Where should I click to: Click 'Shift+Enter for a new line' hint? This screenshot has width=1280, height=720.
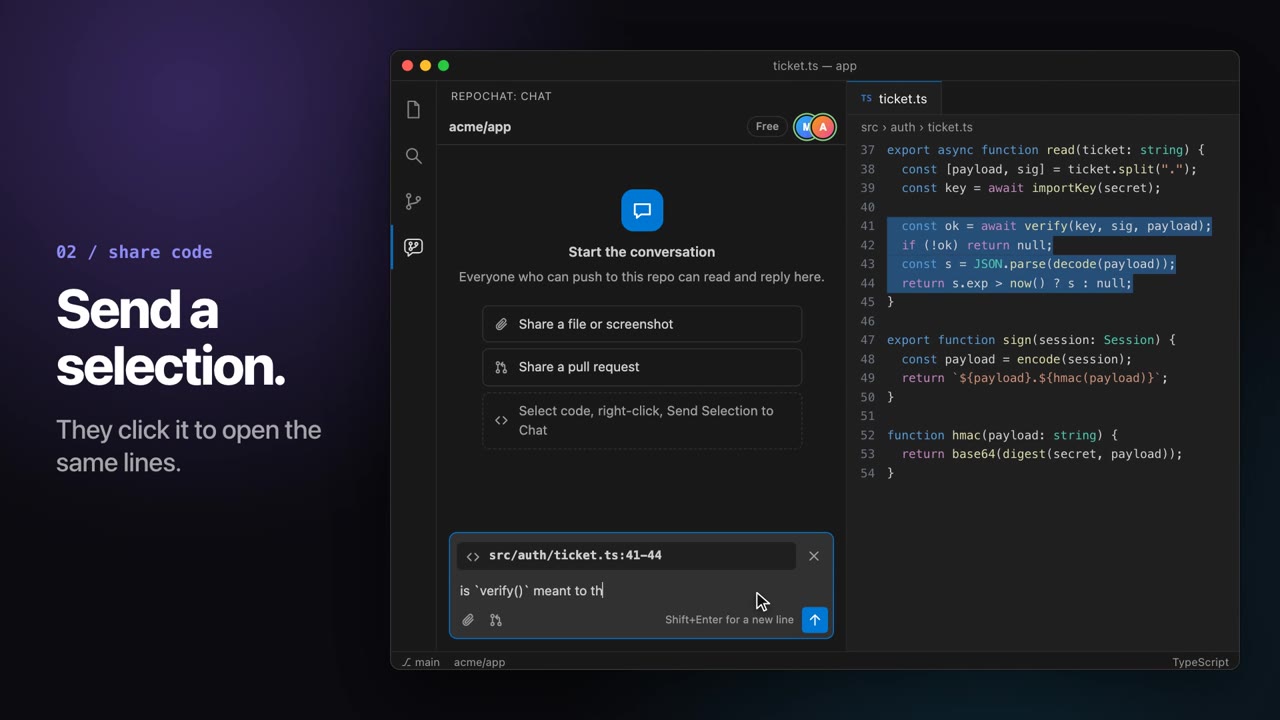pyautogui.click(x=729, y=620)
